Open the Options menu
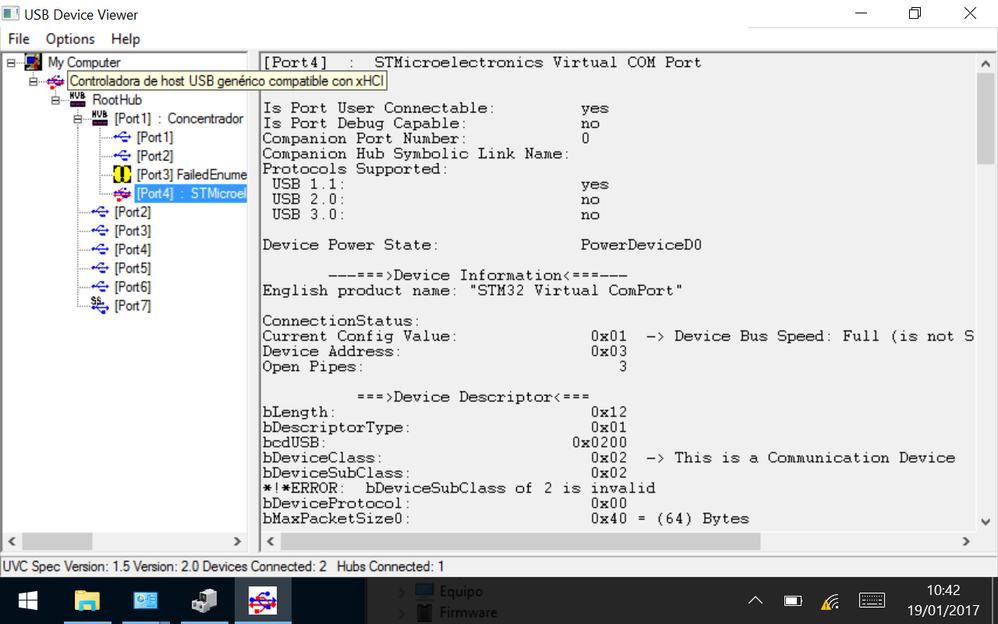Viewport: 998px width, 624px height. click(70, 39)
